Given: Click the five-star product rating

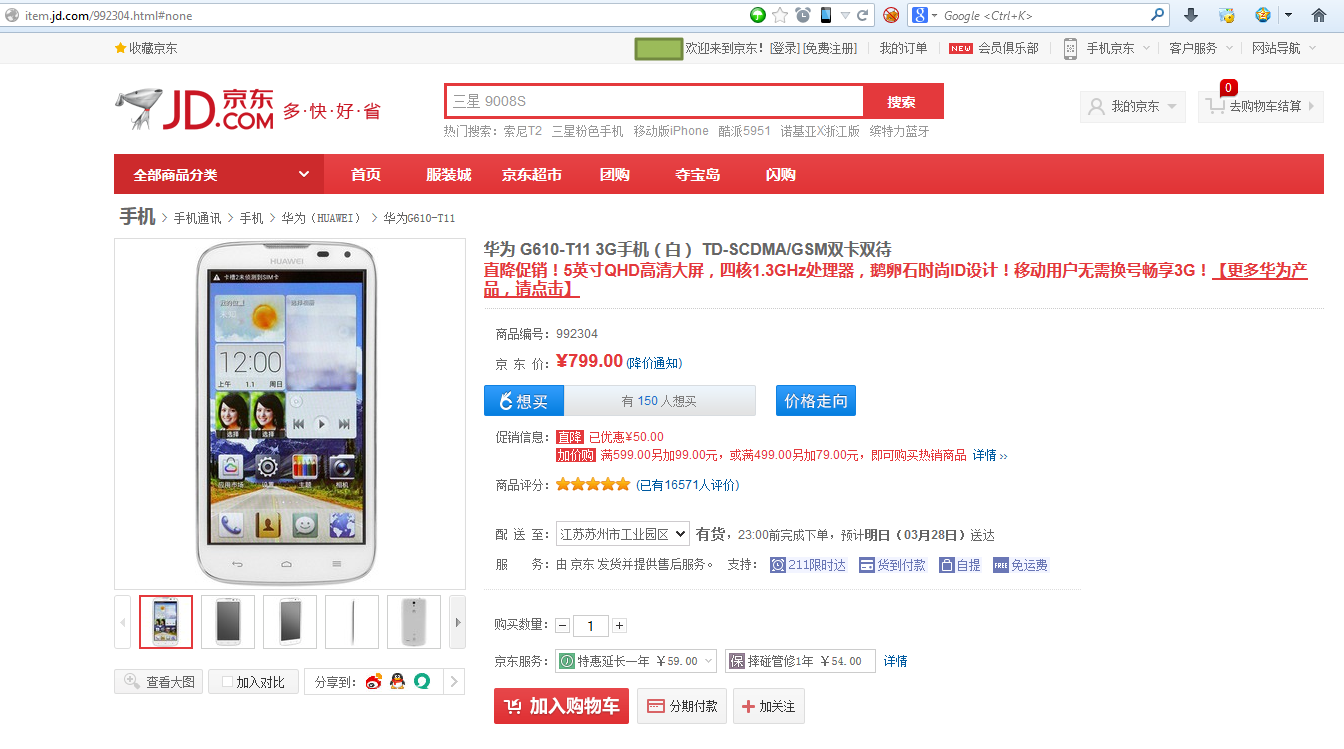Looking at the screenshot, I should click(593, 484).
